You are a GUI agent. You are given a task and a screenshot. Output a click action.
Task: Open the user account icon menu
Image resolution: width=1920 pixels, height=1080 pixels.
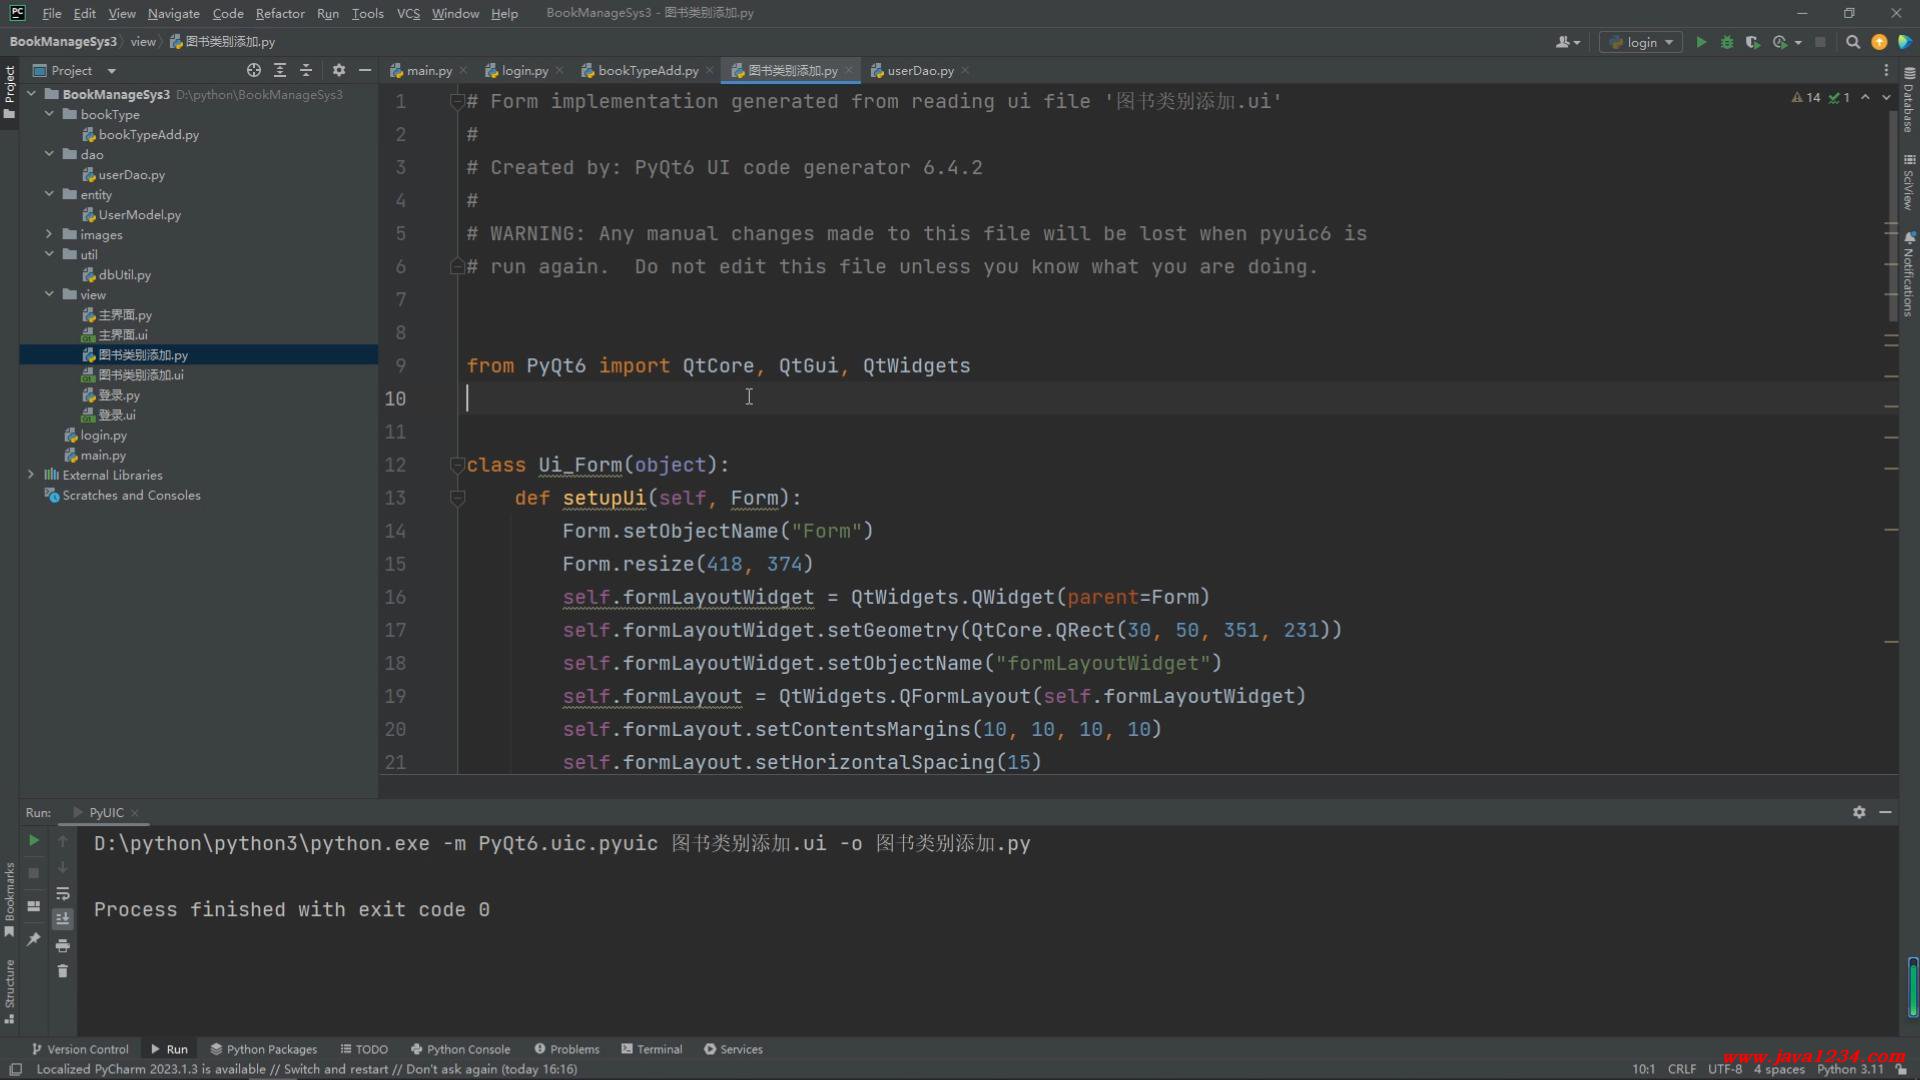(x=1567, y=42)
